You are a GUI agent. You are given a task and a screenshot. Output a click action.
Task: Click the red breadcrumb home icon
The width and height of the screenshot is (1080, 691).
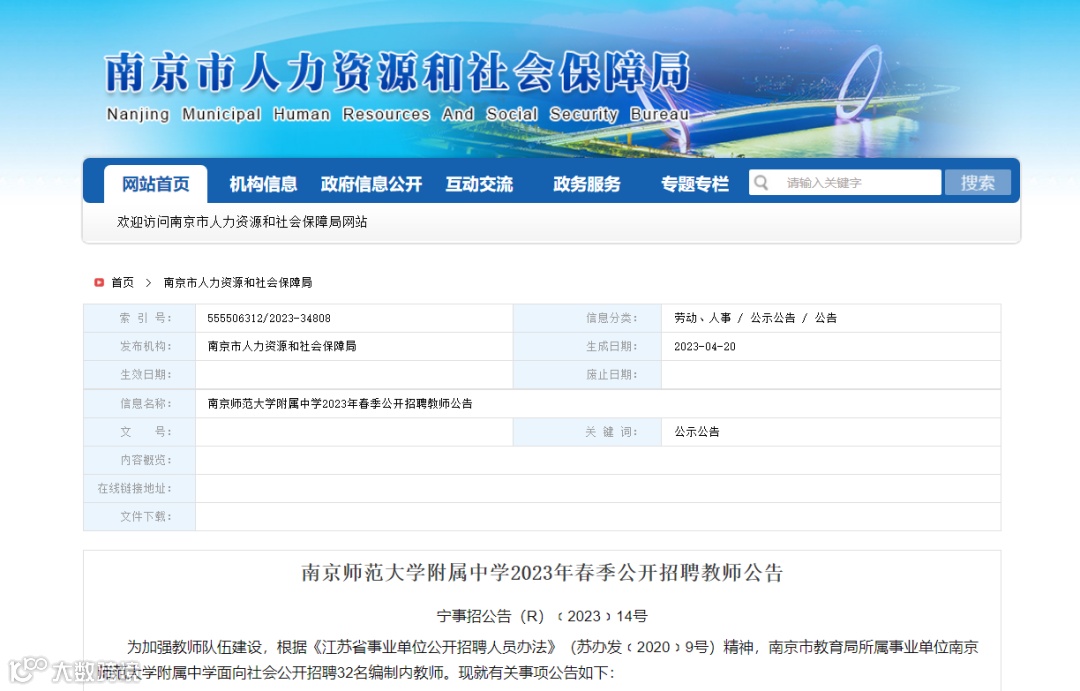99,282
